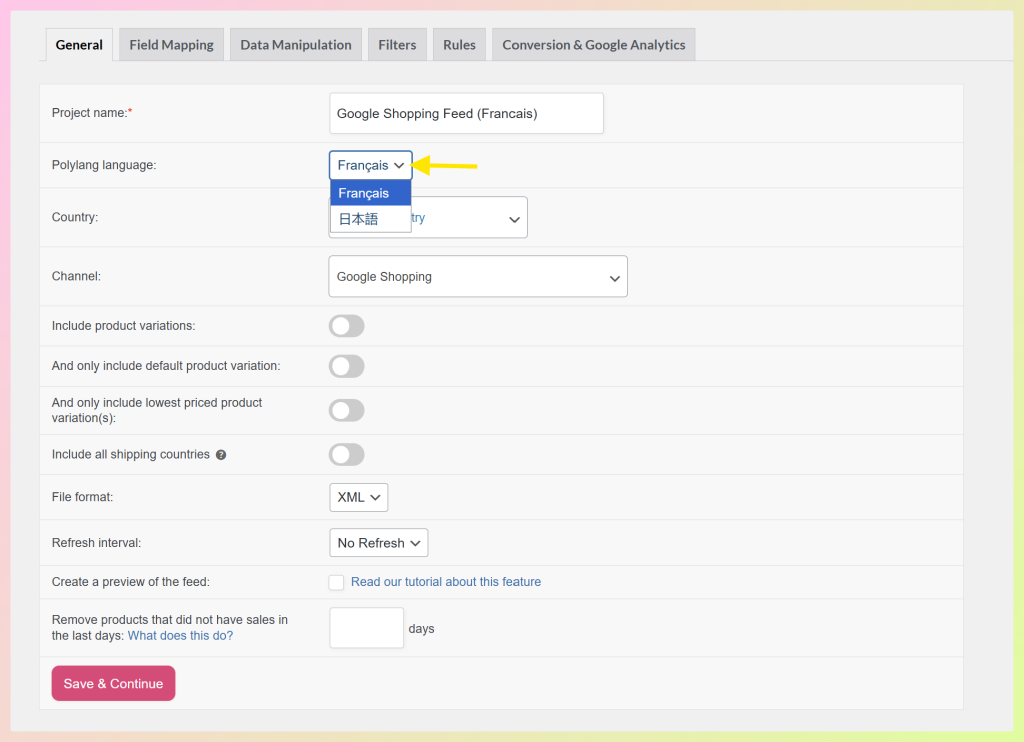Open the File format XML dropdown
1024x742 pixels.
[358, 497]
